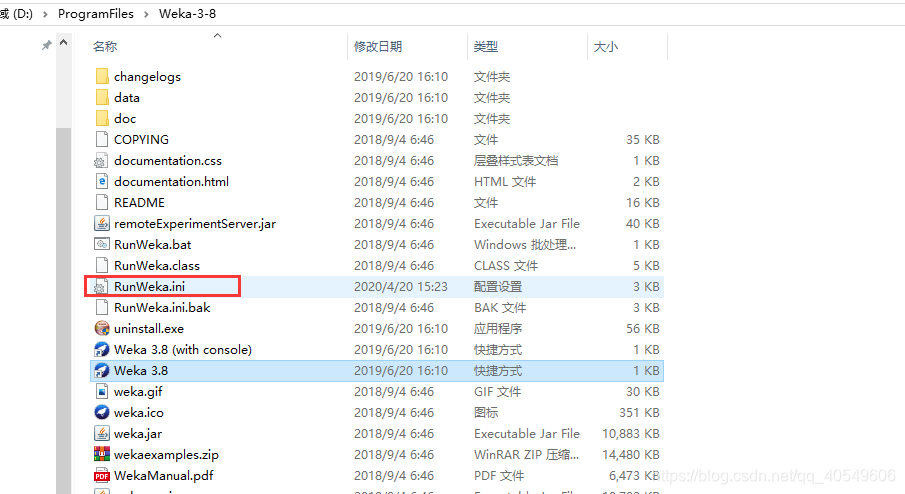Click the weka.gif image icon
Image resolution: width=905 pixels, height=494 pixels.
click(x=102, y=391)
